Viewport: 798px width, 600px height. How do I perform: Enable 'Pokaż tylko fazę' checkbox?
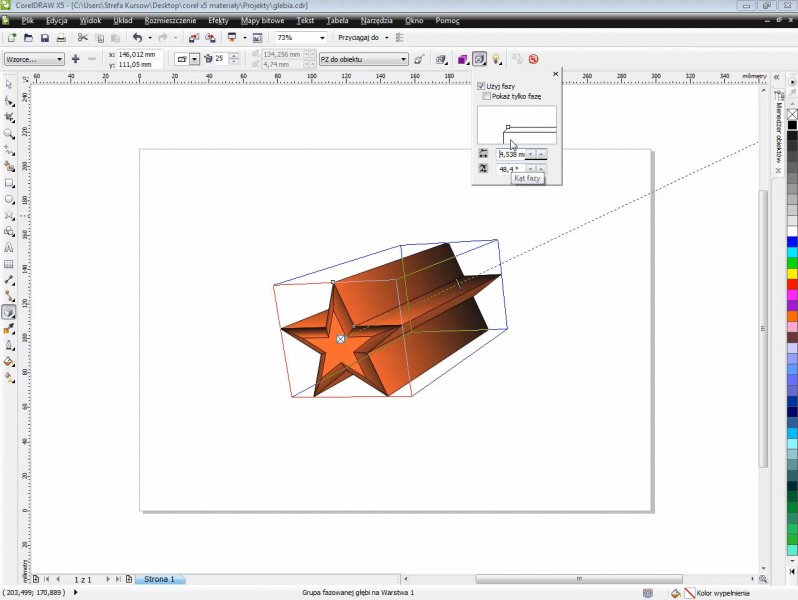[x=487, y=97]
